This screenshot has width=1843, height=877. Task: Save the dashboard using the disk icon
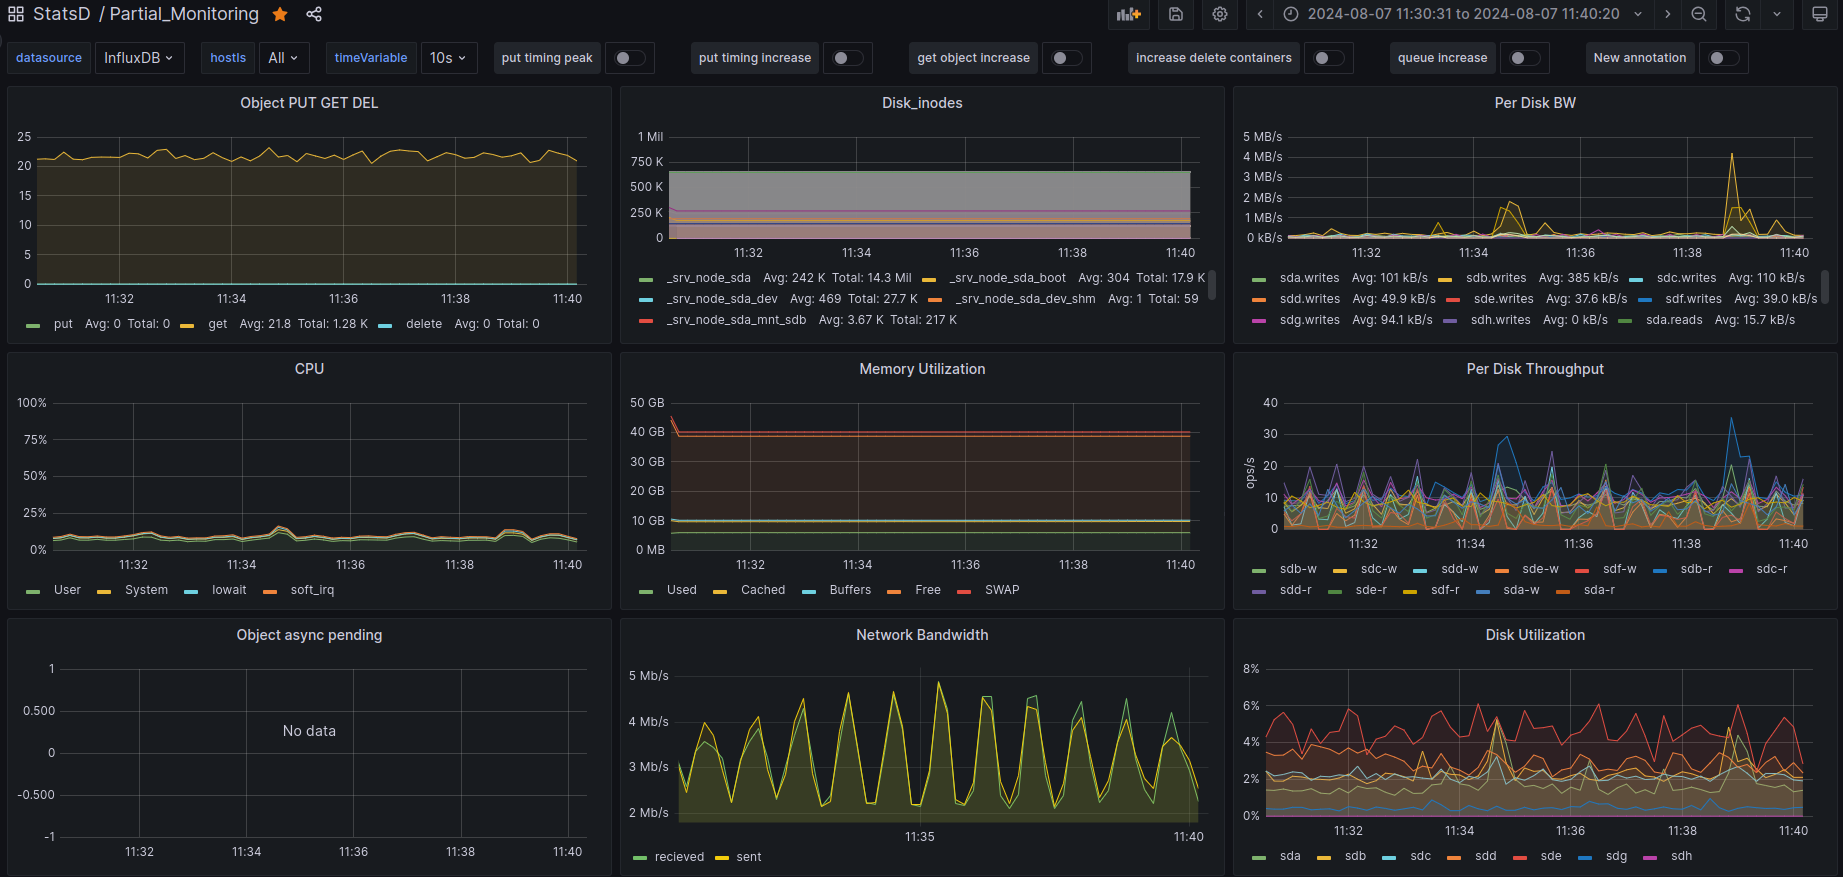[x=1176, y=14]
